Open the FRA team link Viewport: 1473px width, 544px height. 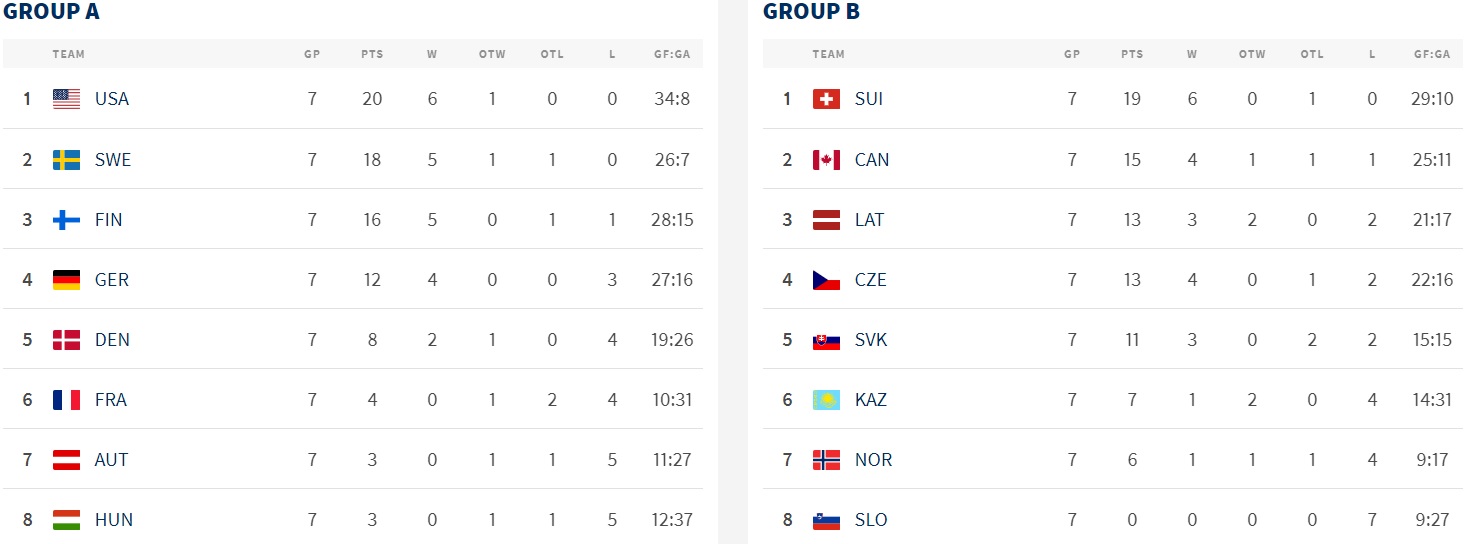pyautogui.click(x=111, y=400)
